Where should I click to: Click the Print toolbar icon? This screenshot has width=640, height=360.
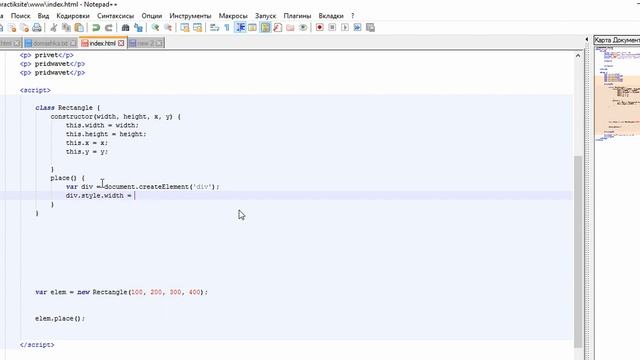tap(37, 28)
